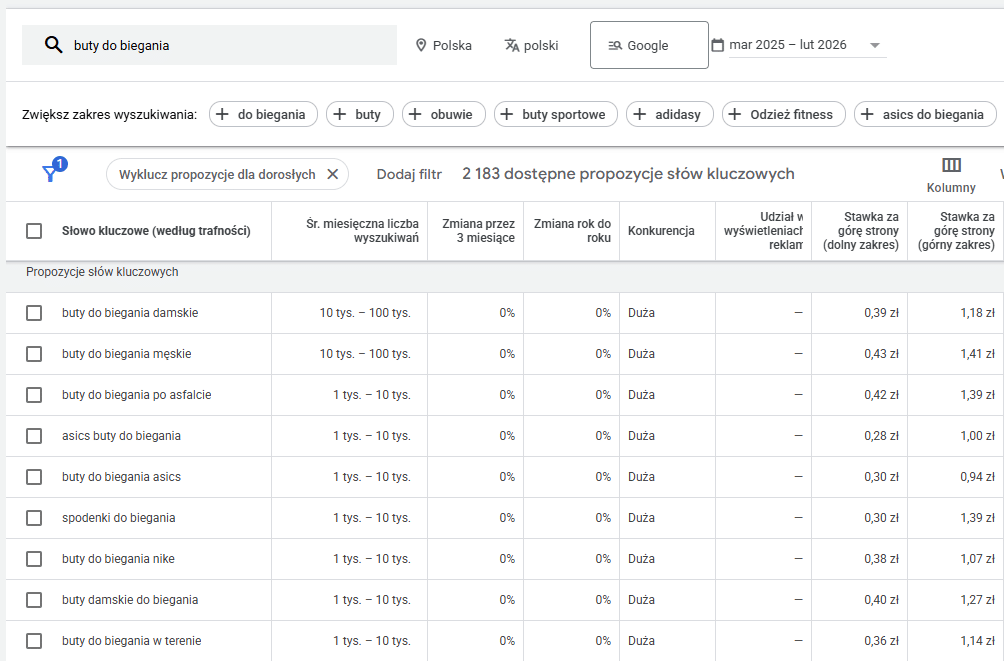1004x661 pixels.
Task: Click Dodaj filtr
Action: point(409,174)
